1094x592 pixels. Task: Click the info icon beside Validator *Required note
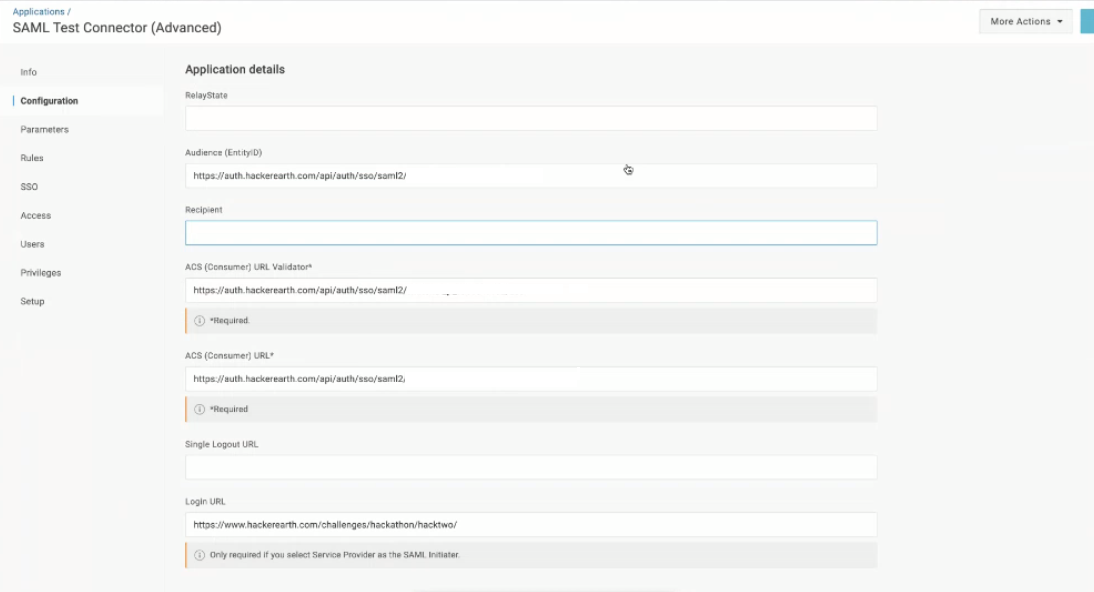200,320
